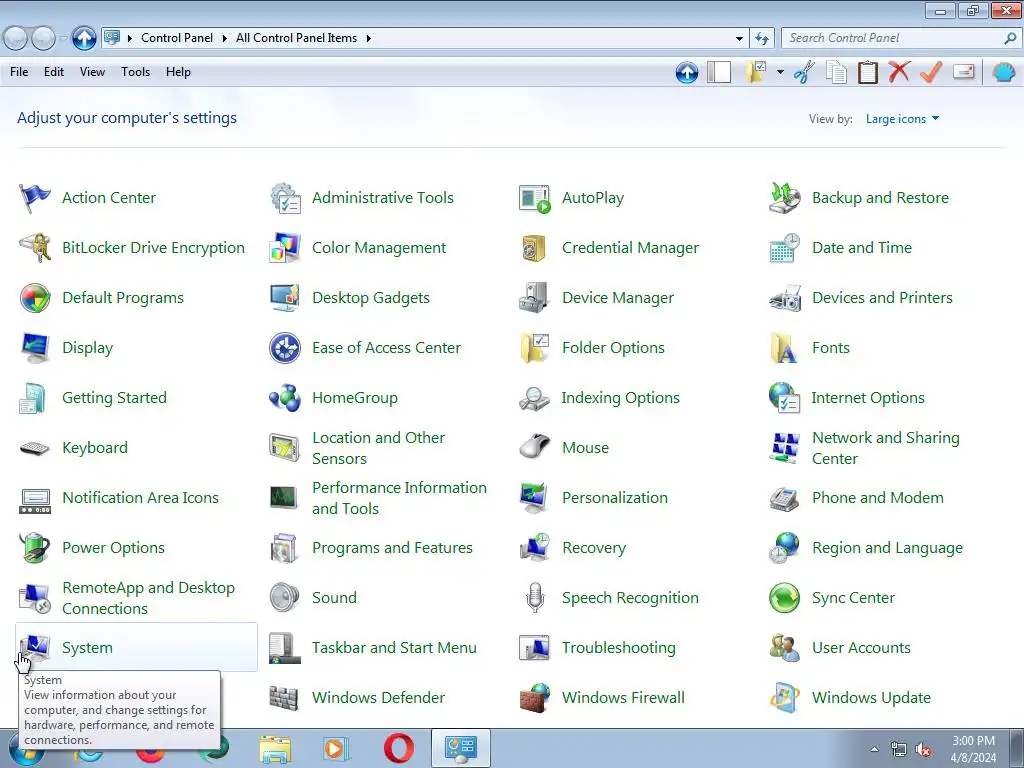The width and height of the screenshot is (1024, 768).
Task: Open Windows Explorer from the taskbar
Action: (275, 748)
